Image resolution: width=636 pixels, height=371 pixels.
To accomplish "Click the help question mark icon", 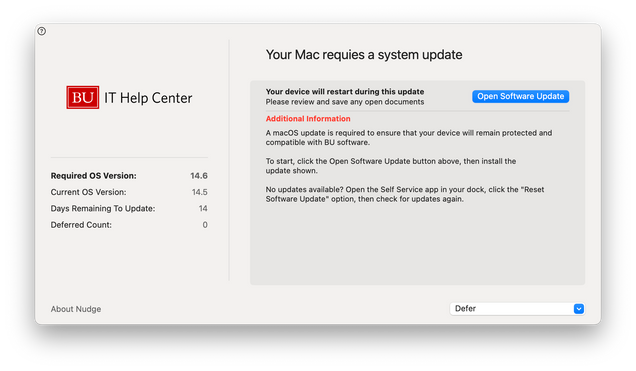I will pos(41,31).
